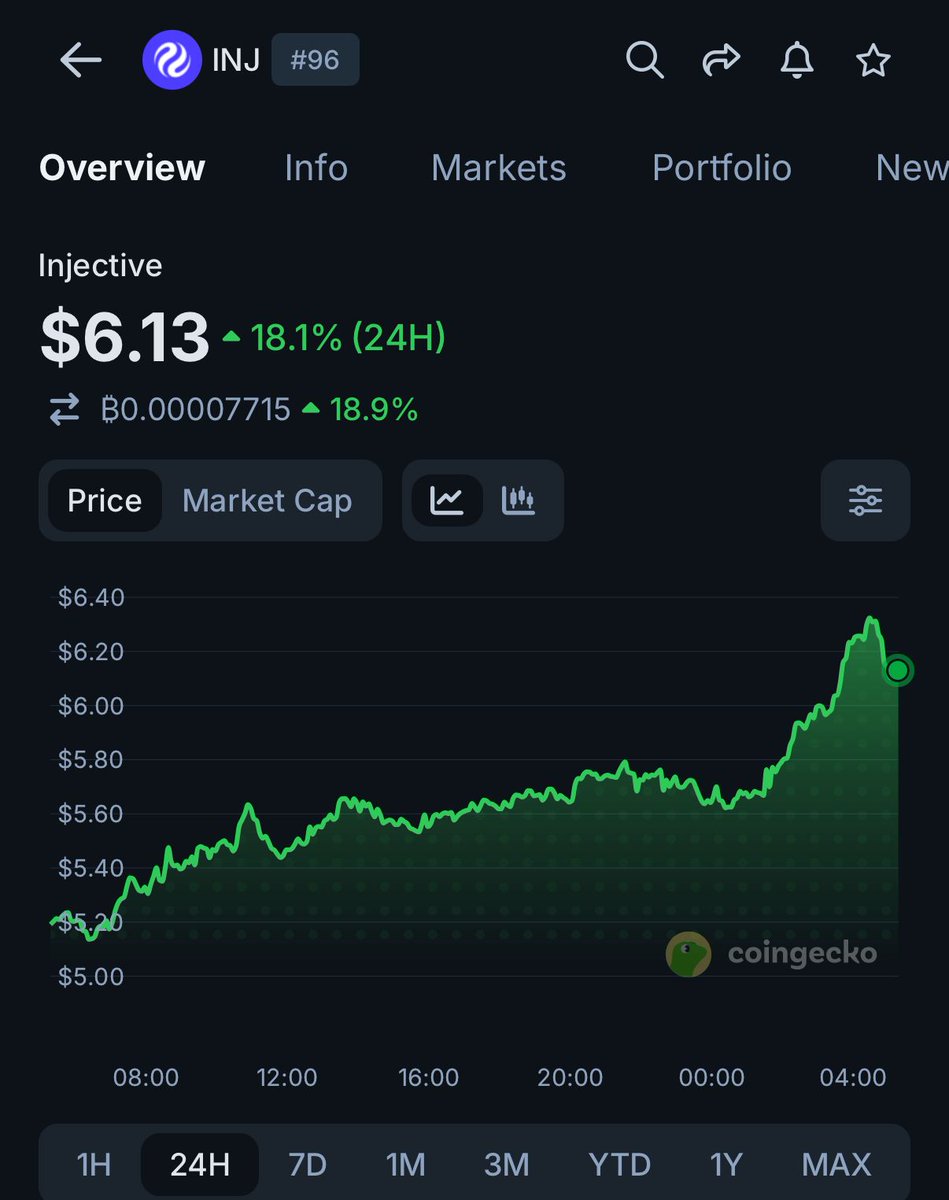Choose the 1M time range

(x=405, y=1164)
